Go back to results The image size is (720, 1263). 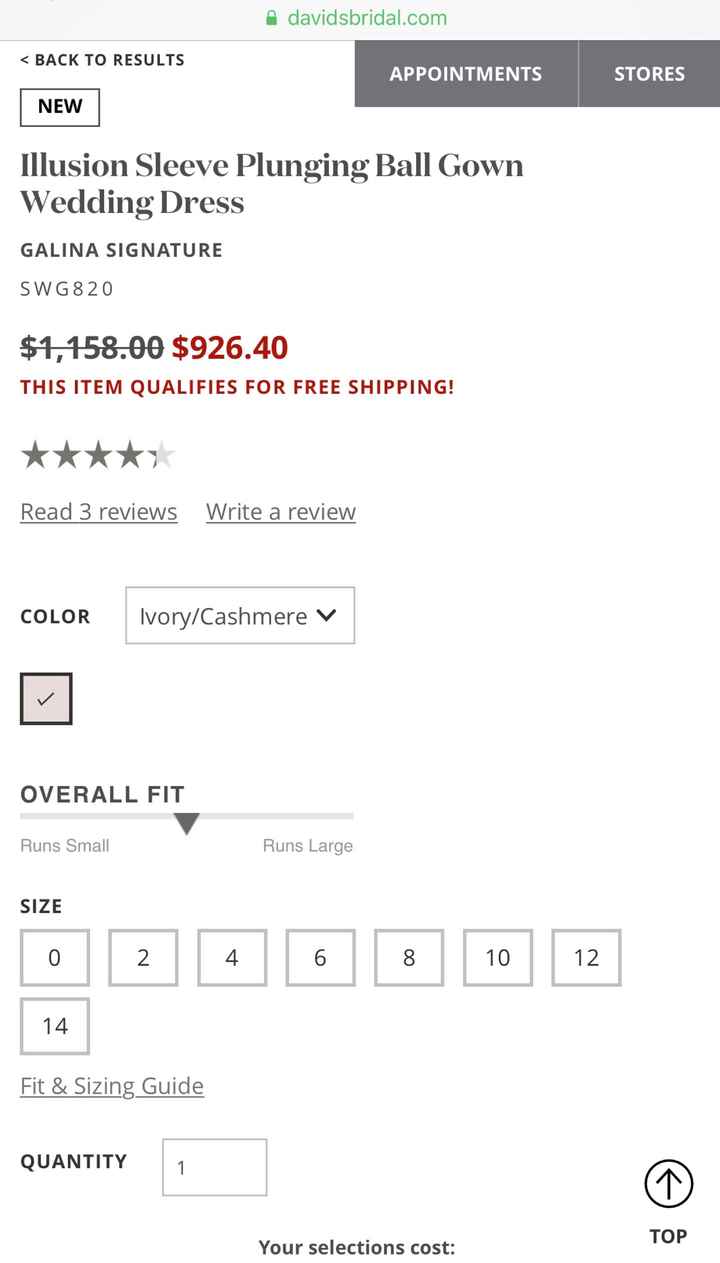(x=102, y=60)
